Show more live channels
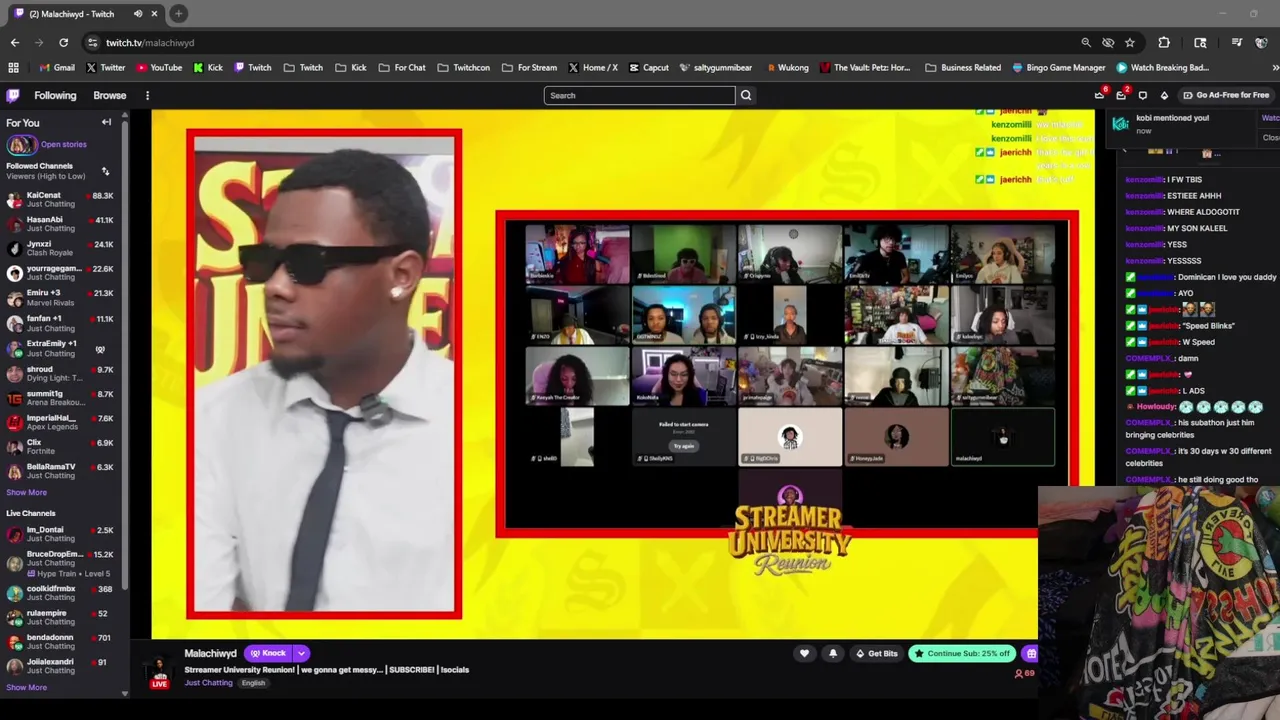The width and height of the screenshot is (1280, 720). click(x=26, y=687)
